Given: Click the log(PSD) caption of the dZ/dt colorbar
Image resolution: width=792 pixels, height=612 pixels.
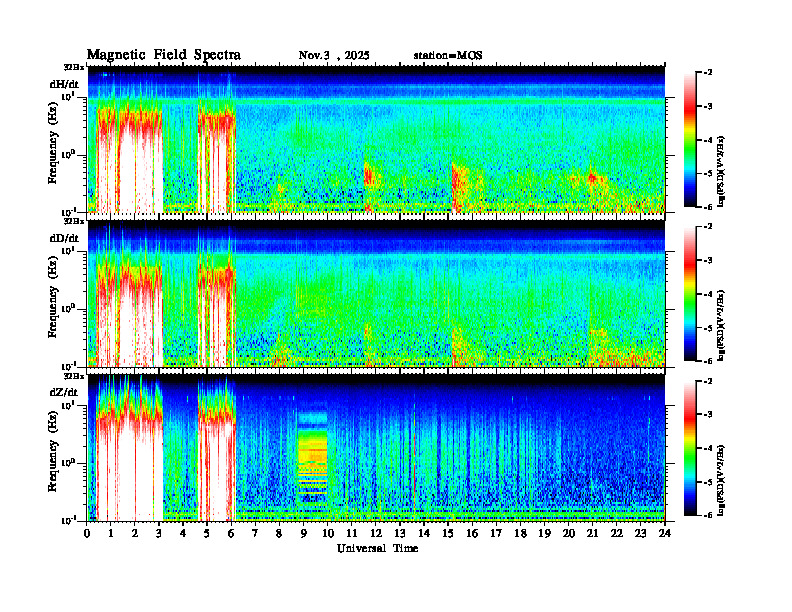Looking at the screenshot, I should (721, 480).
